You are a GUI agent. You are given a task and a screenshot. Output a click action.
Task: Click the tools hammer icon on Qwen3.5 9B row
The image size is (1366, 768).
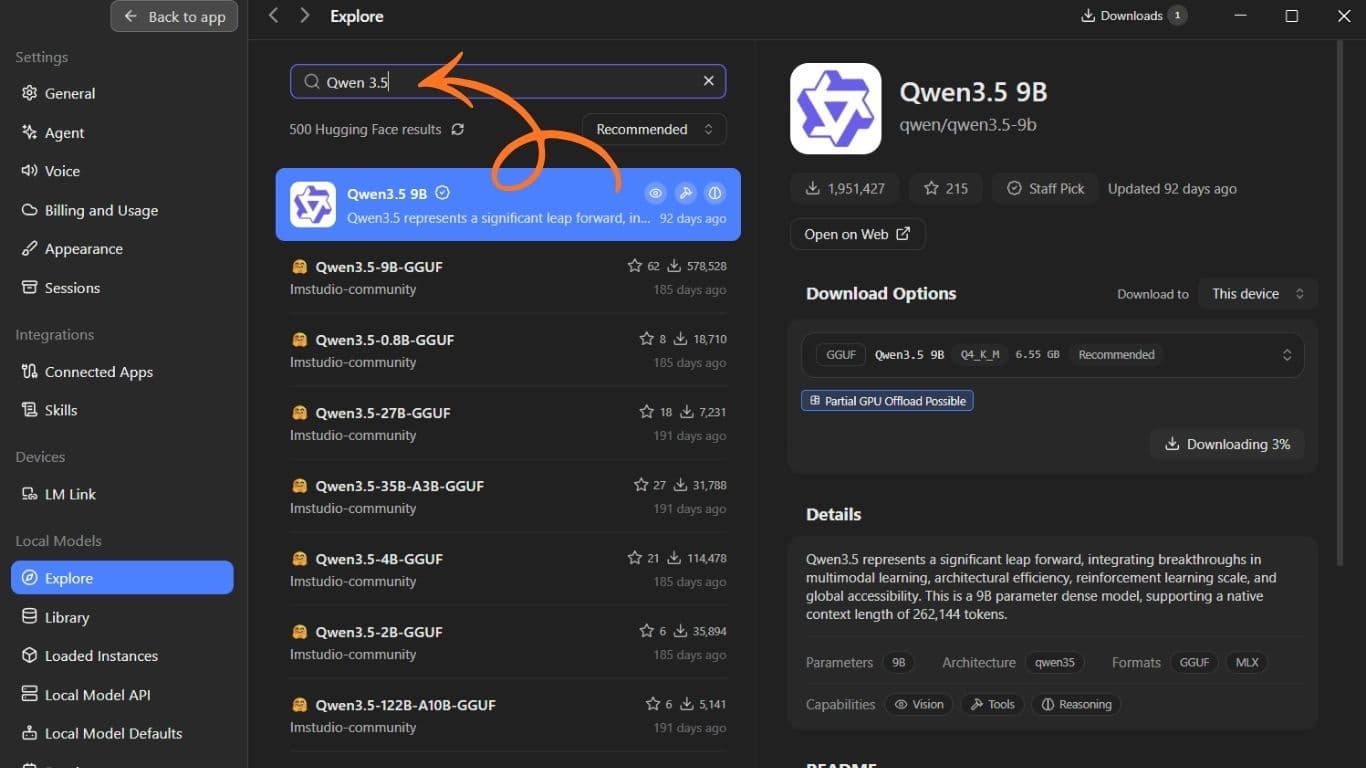tap(685, 193)
